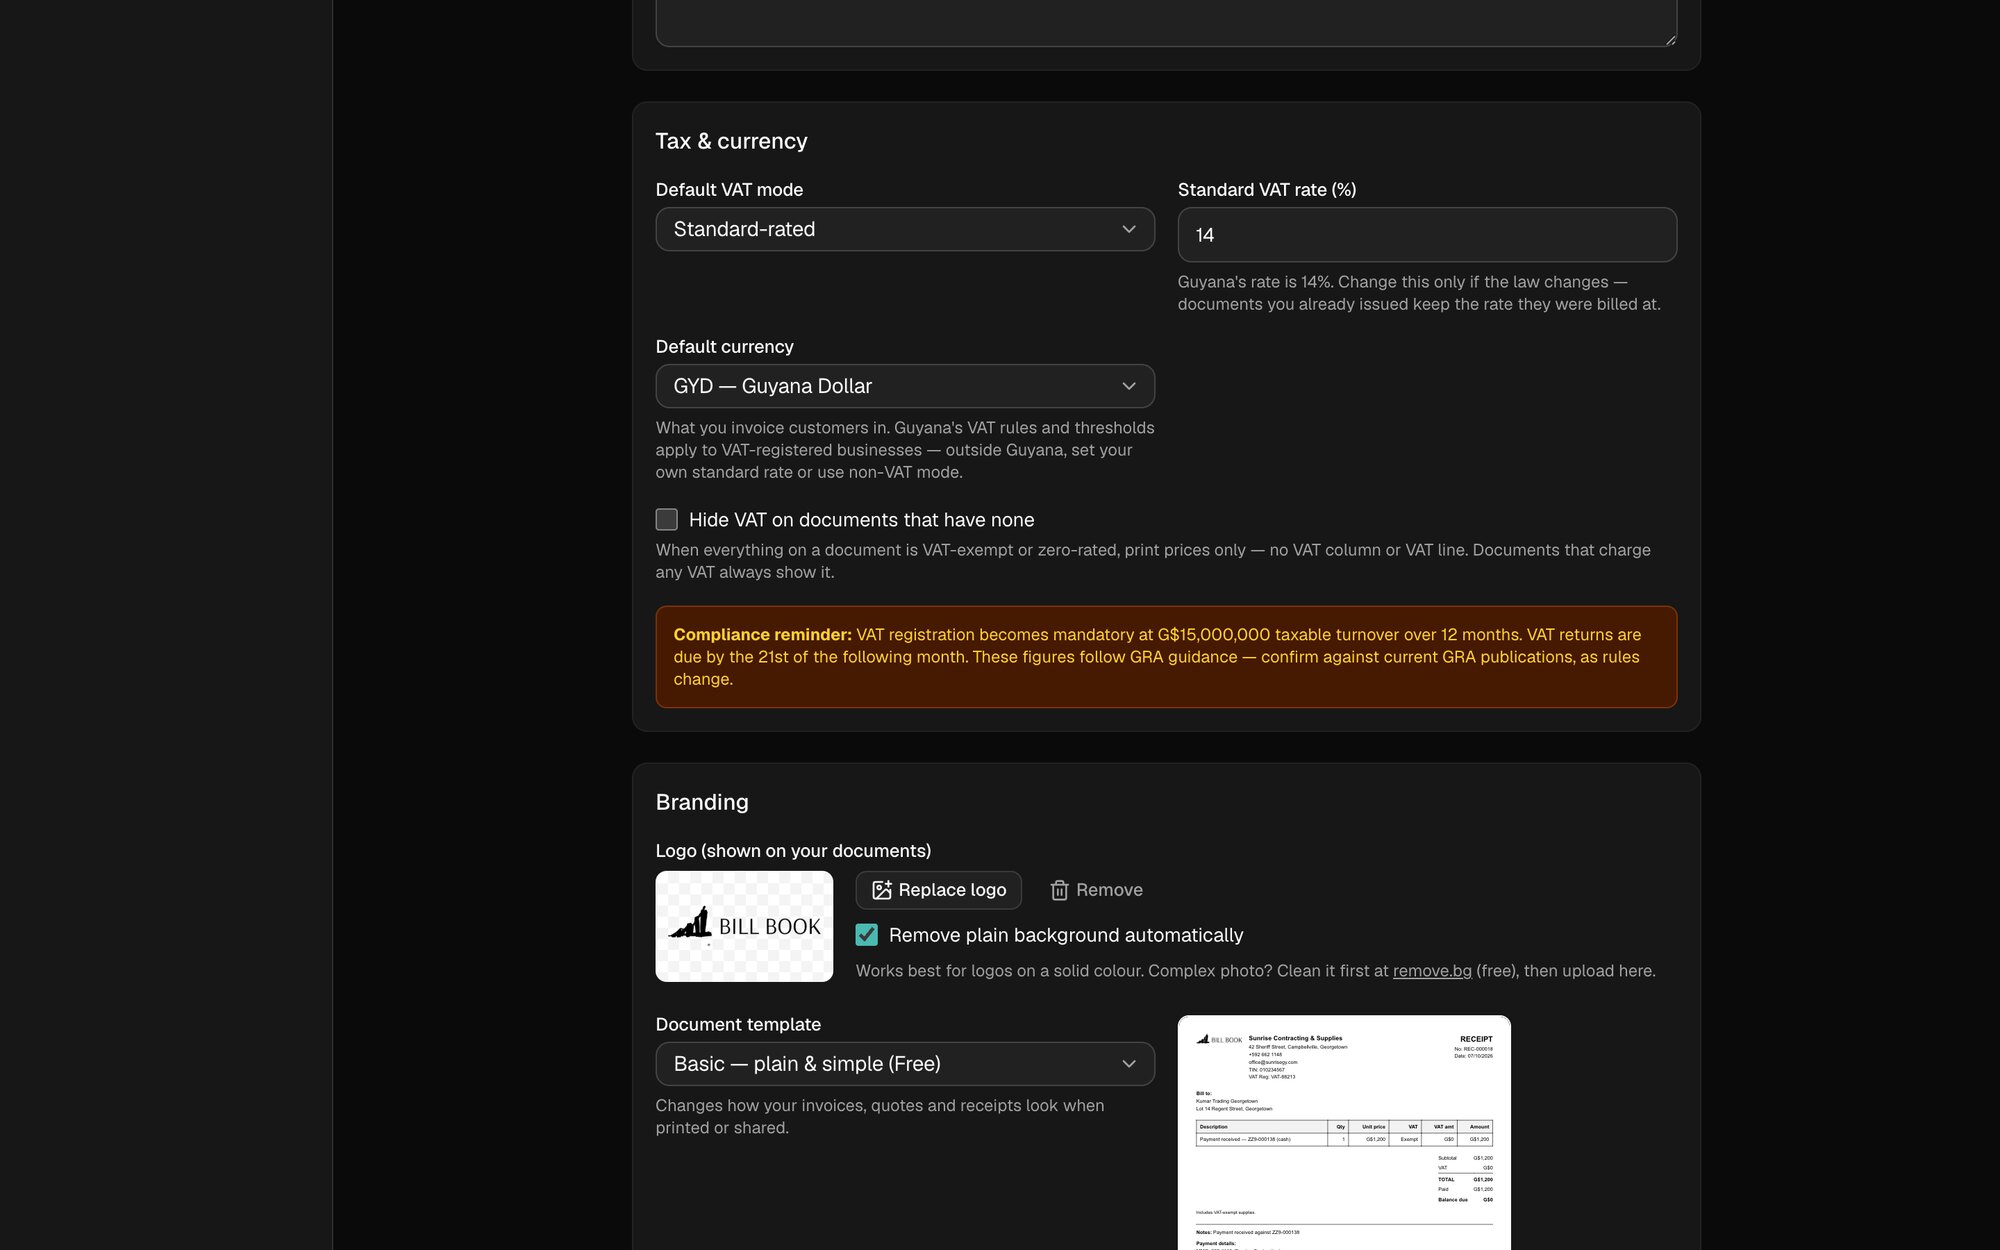The image size is (2000, 1250).
Task: Open the Default VAT mode dropdown
Action: click(905, 229)
